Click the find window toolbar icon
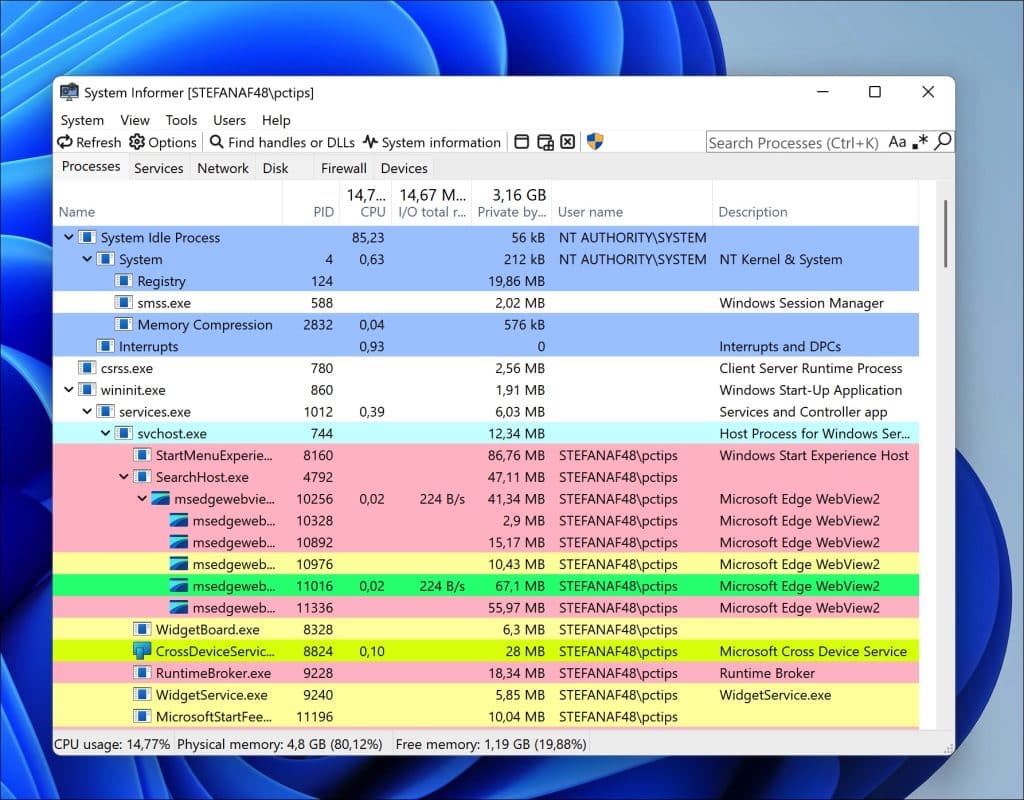 [x=522, y=143]
